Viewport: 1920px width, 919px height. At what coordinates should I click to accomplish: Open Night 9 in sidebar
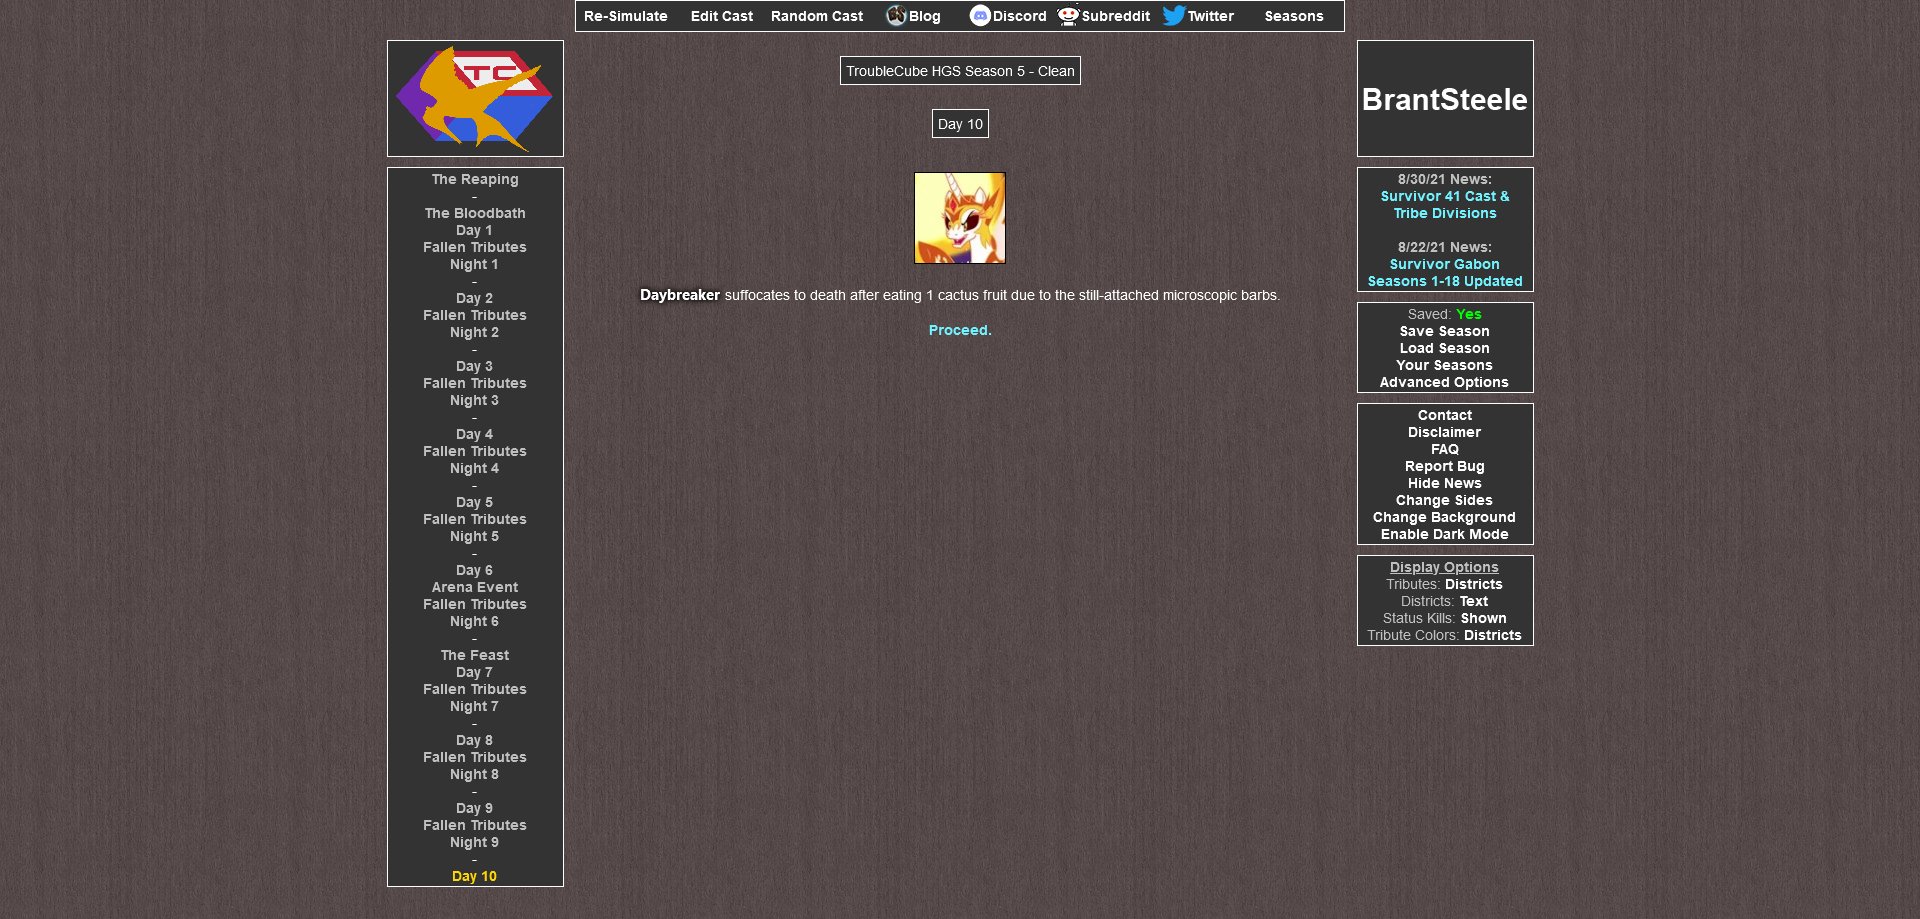(475, 842)
